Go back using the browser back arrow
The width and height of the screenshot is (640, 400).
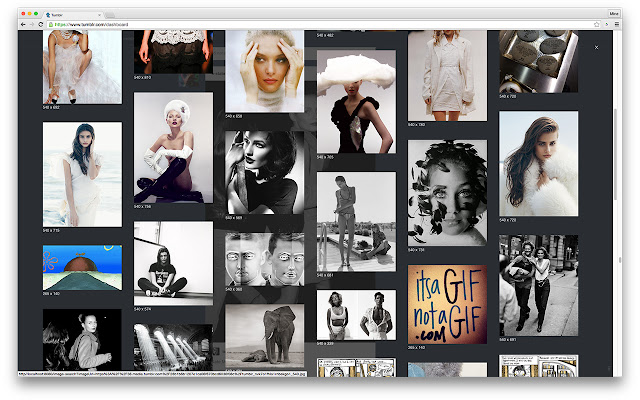tap(23, 24)
